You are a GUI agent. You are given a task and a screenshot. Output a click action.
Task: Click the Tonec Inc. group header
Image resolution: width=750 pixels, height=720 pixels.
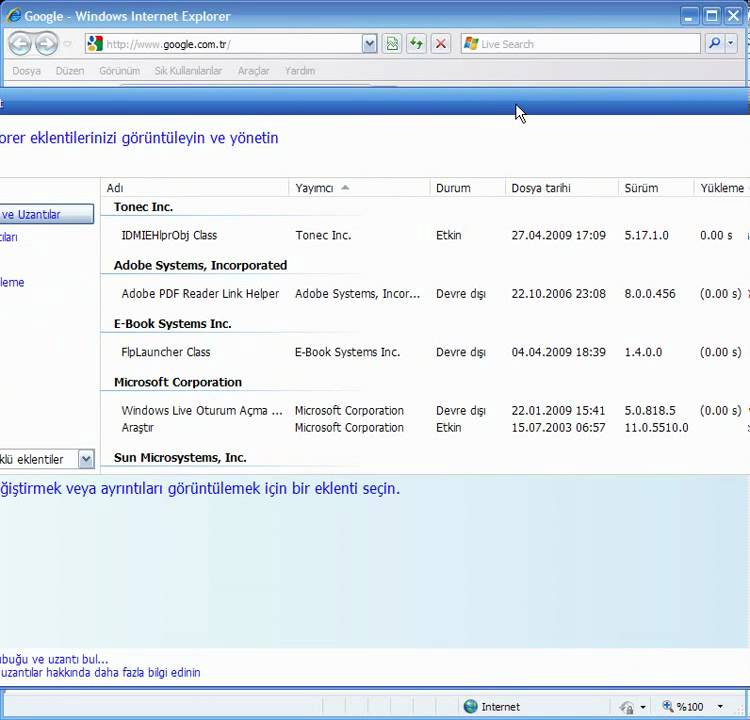click(143, 207)
